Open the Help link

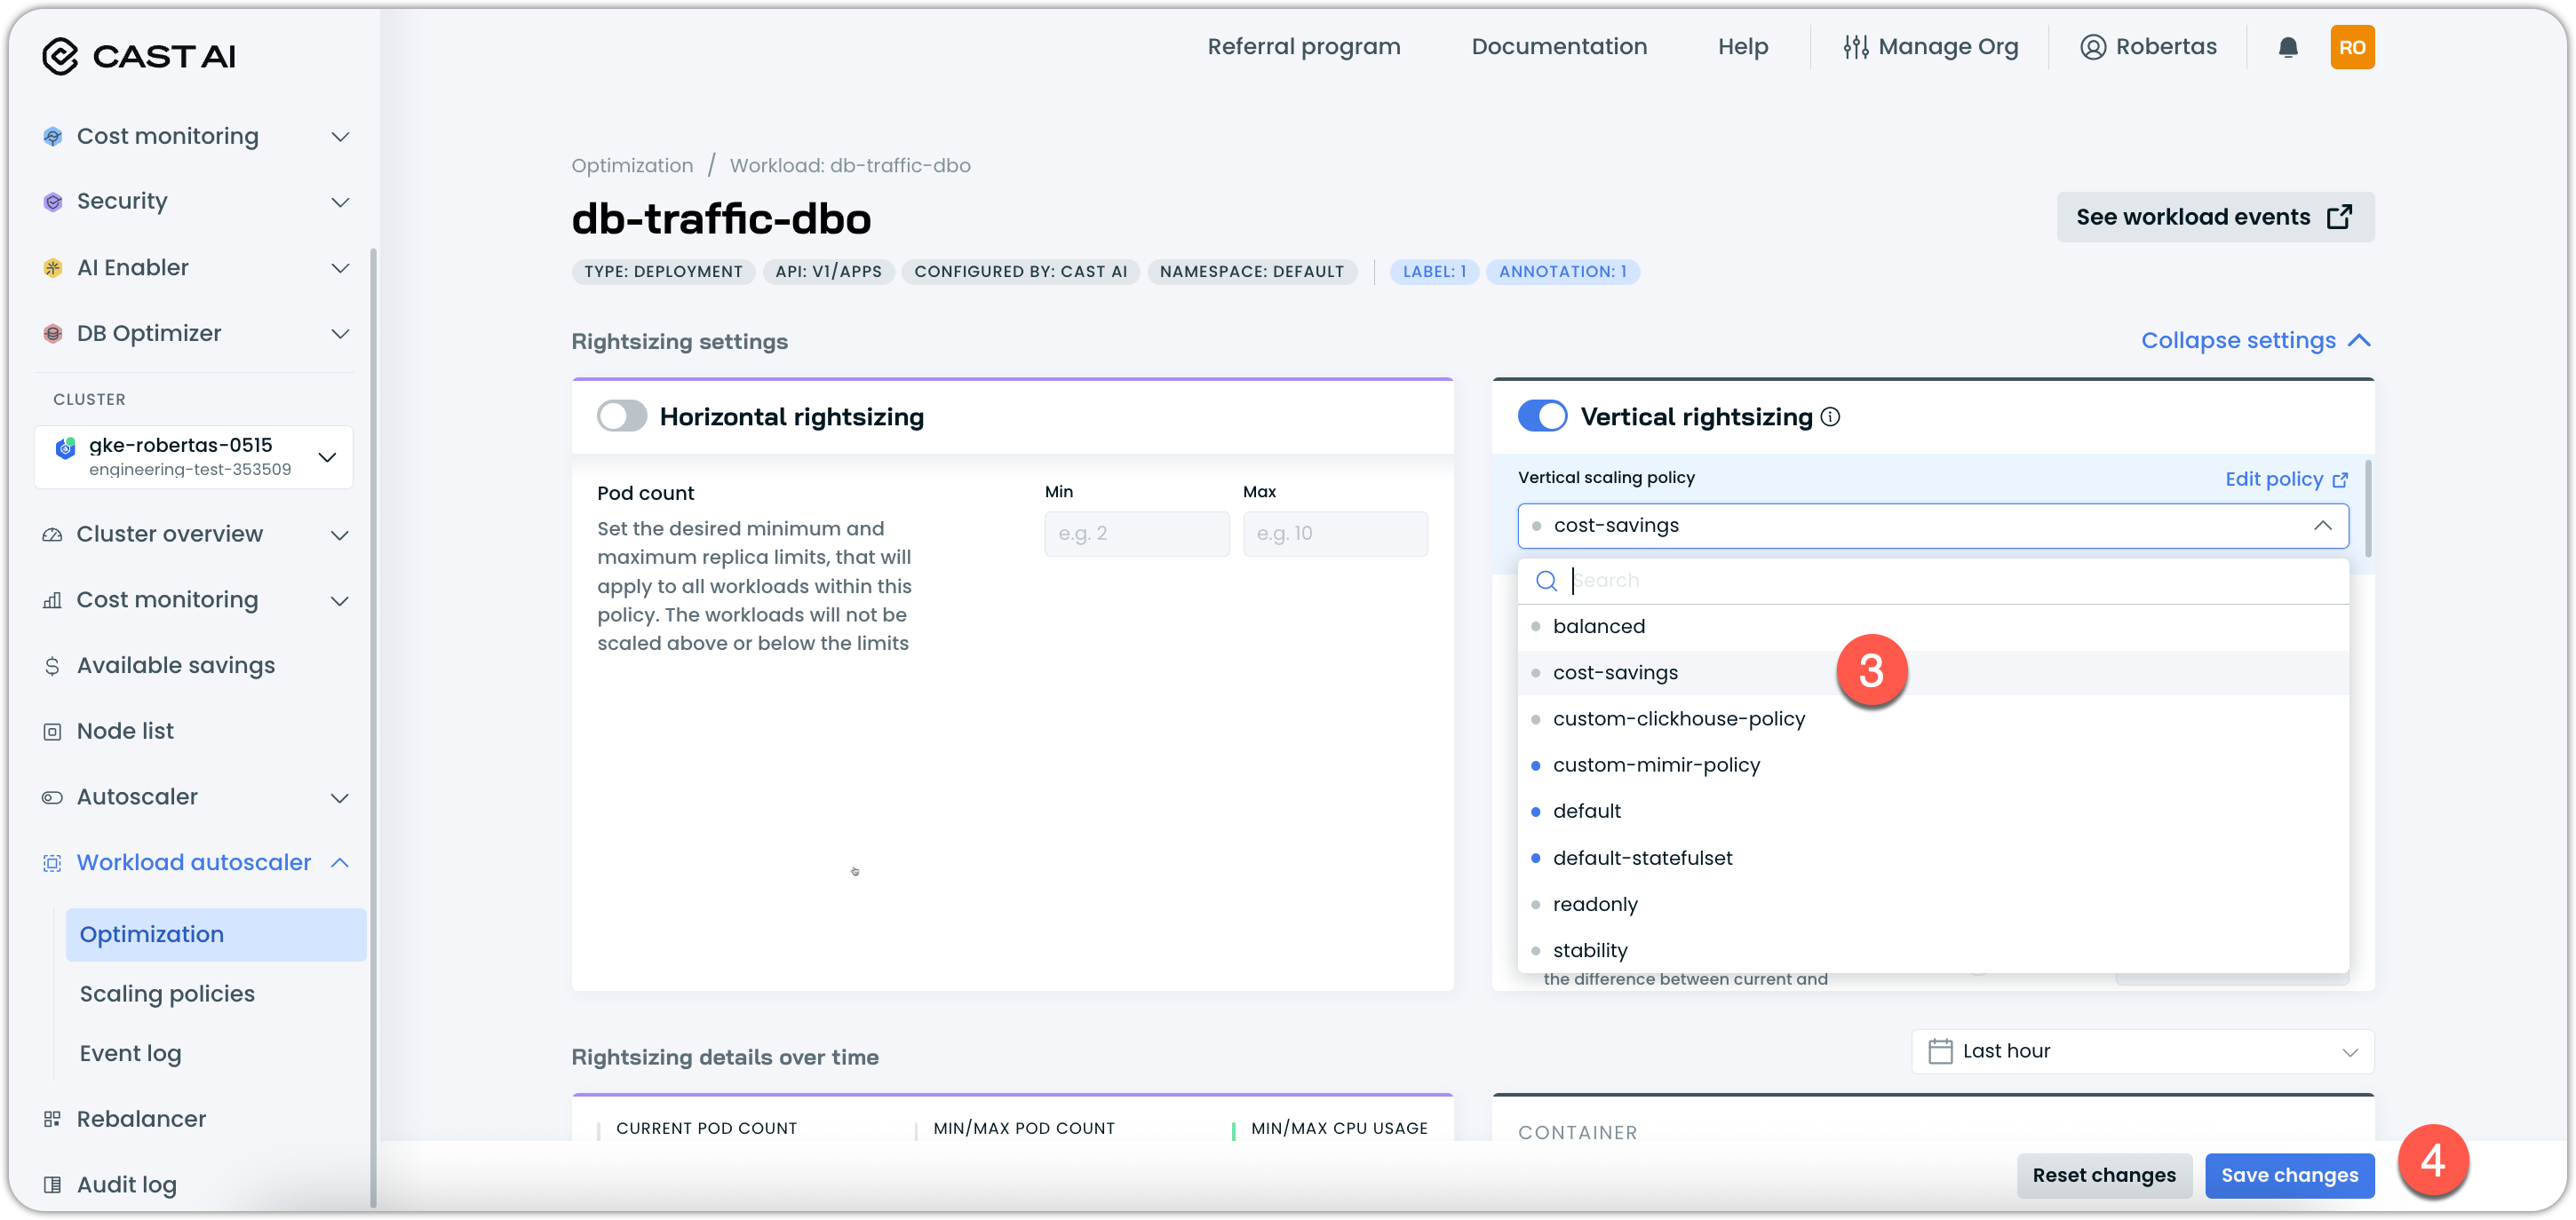tap(1742, 47)
